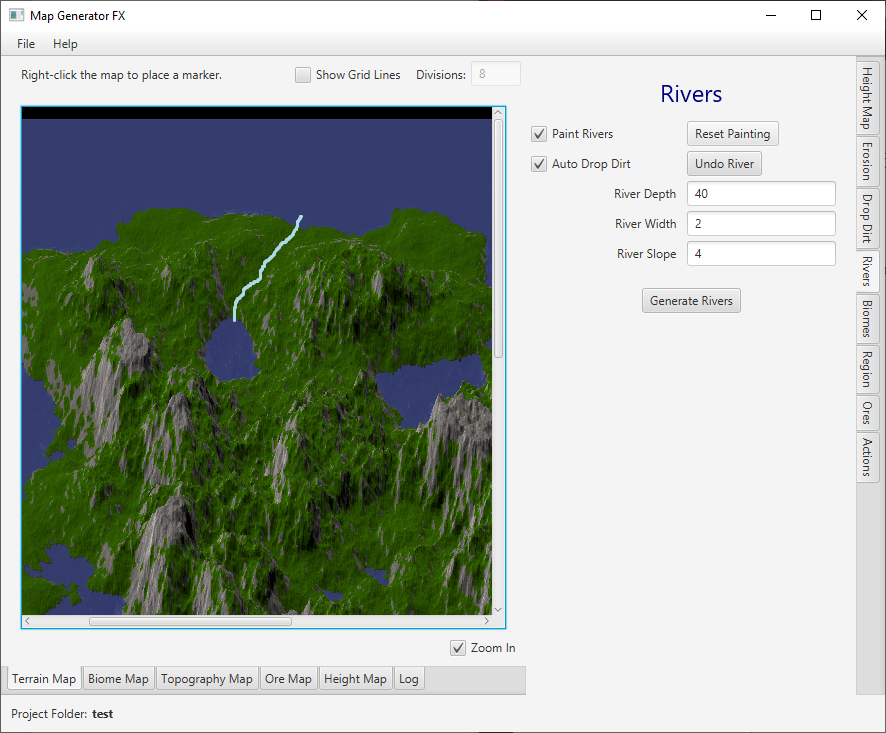Focus the River Slope input box
Image resolution: width=886 pixels, height=733 pixels.
760,254
